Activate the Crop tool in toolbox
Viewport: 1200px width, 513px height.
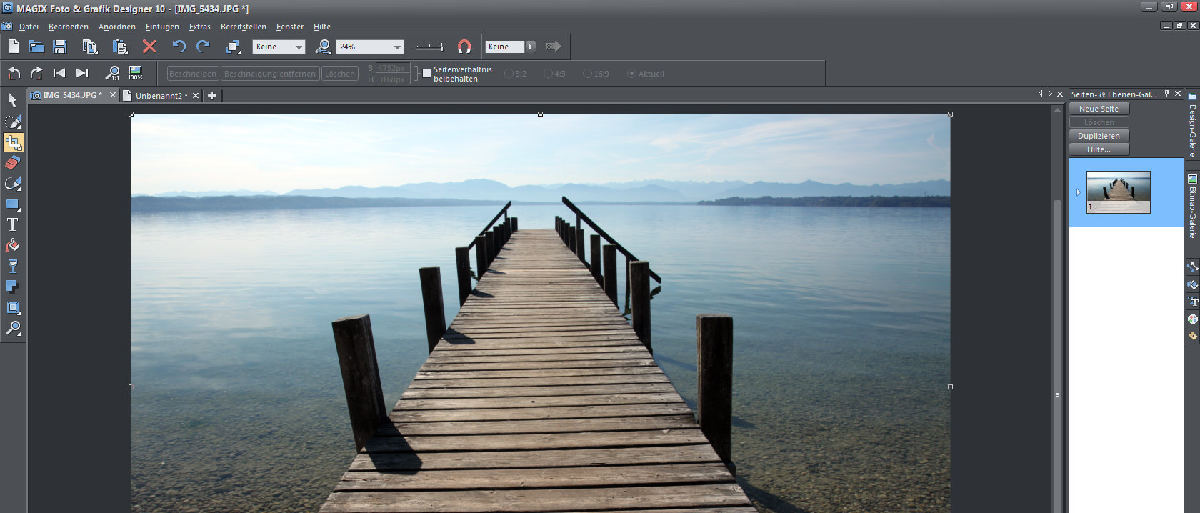click(x=13, y=141)
